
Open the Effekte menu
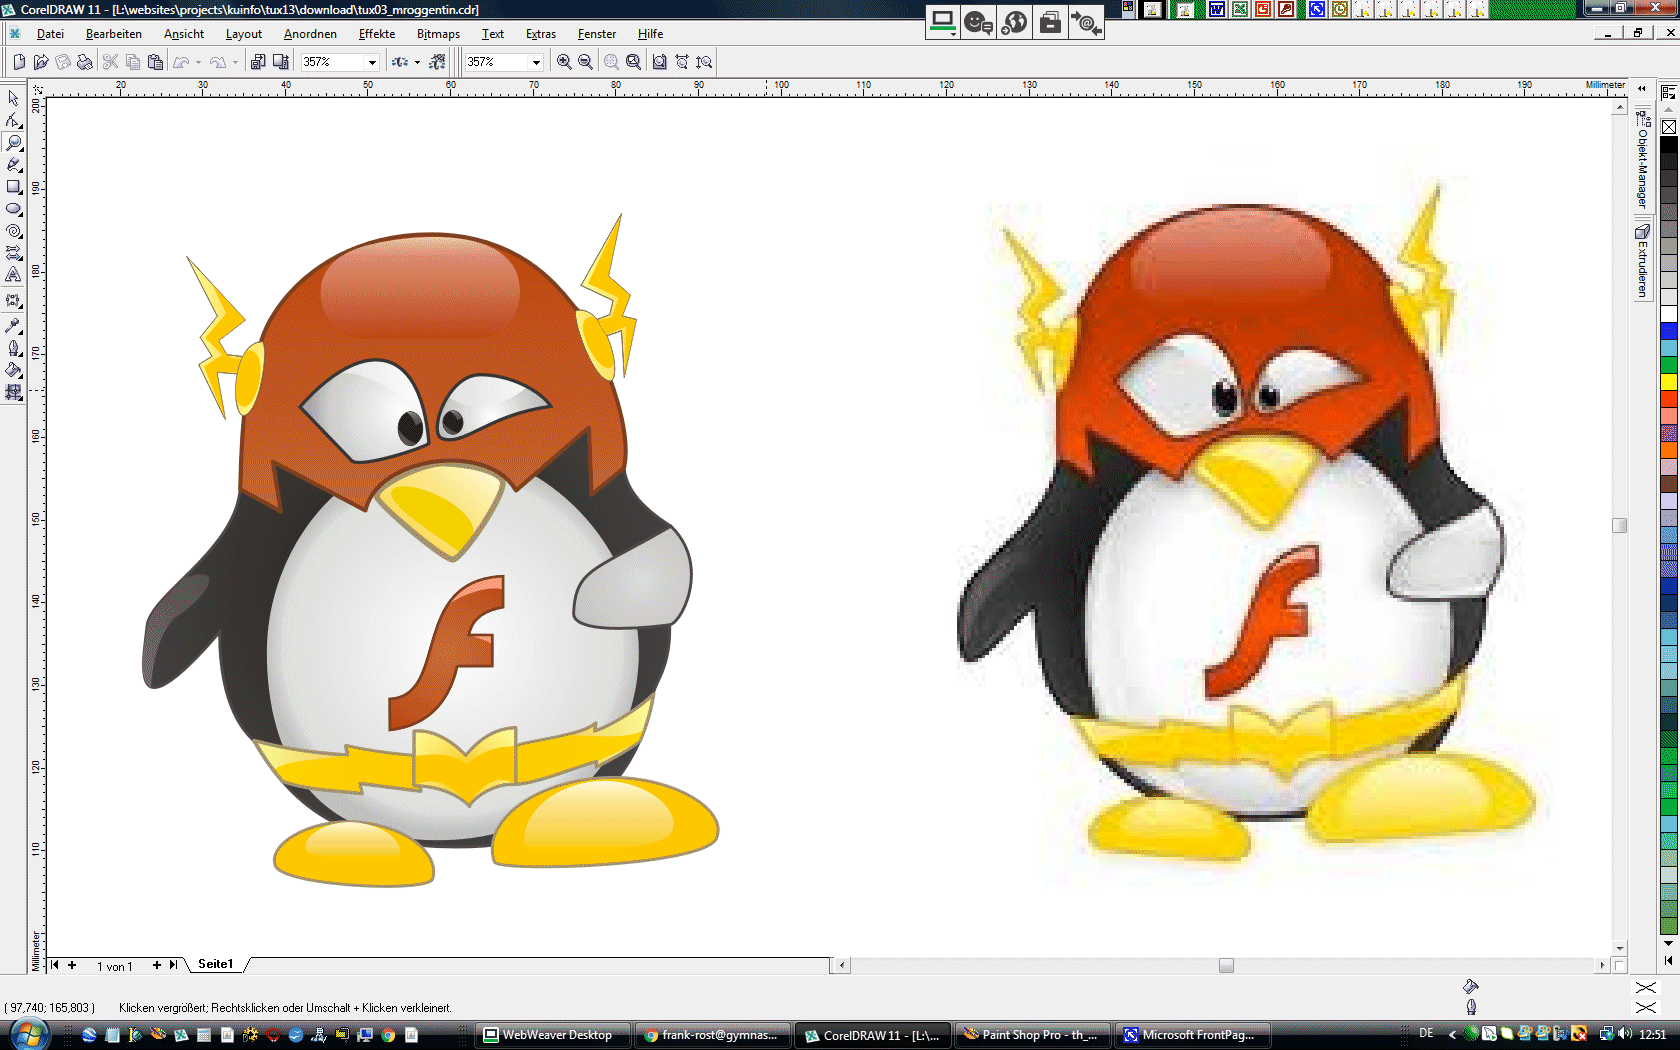[x=377, y=34]
